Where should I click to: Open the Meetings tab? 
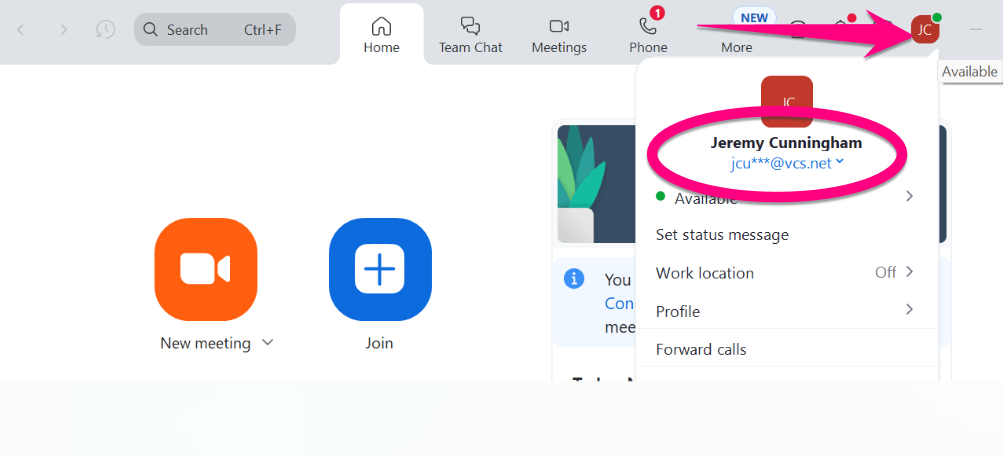559,34
